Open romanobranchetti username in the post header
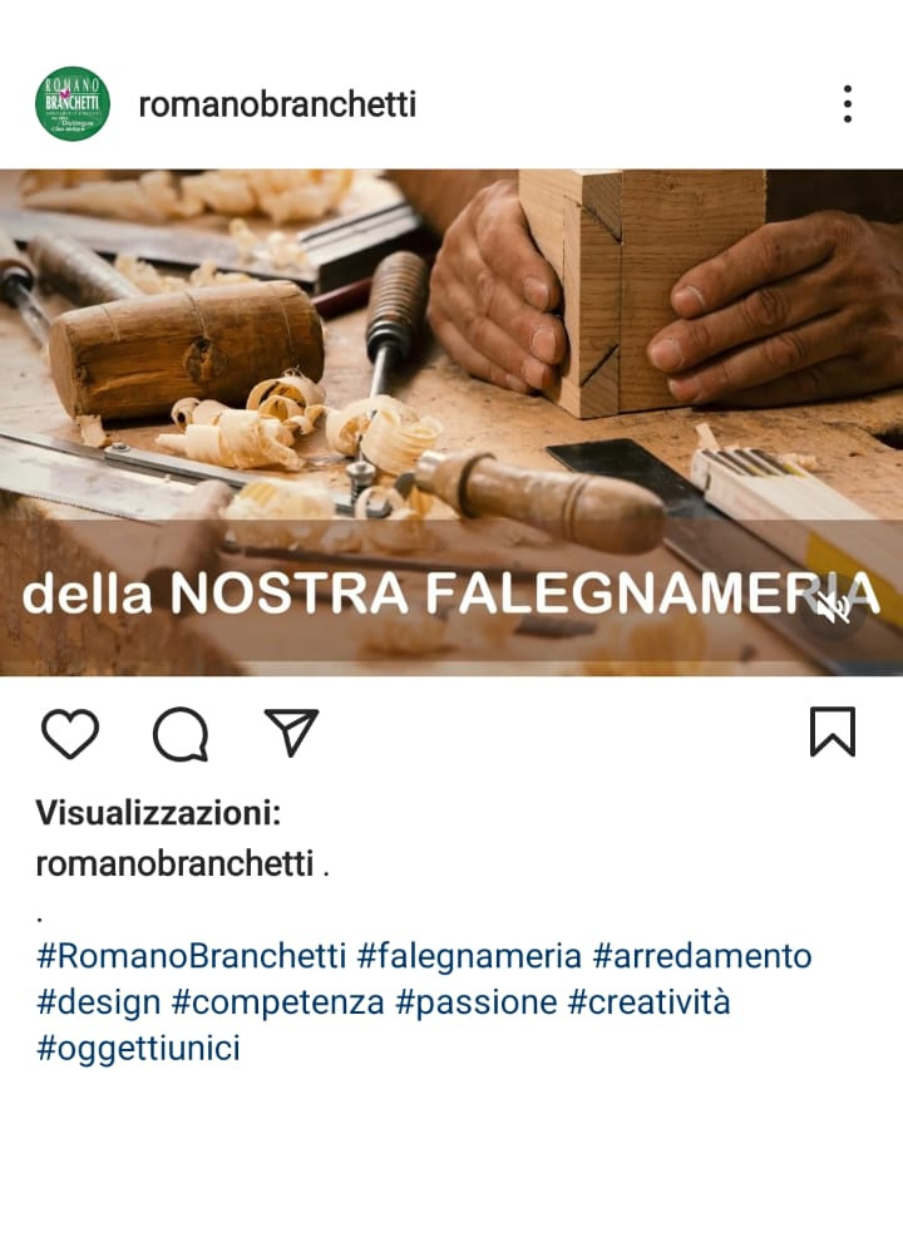 coord(277,104)
